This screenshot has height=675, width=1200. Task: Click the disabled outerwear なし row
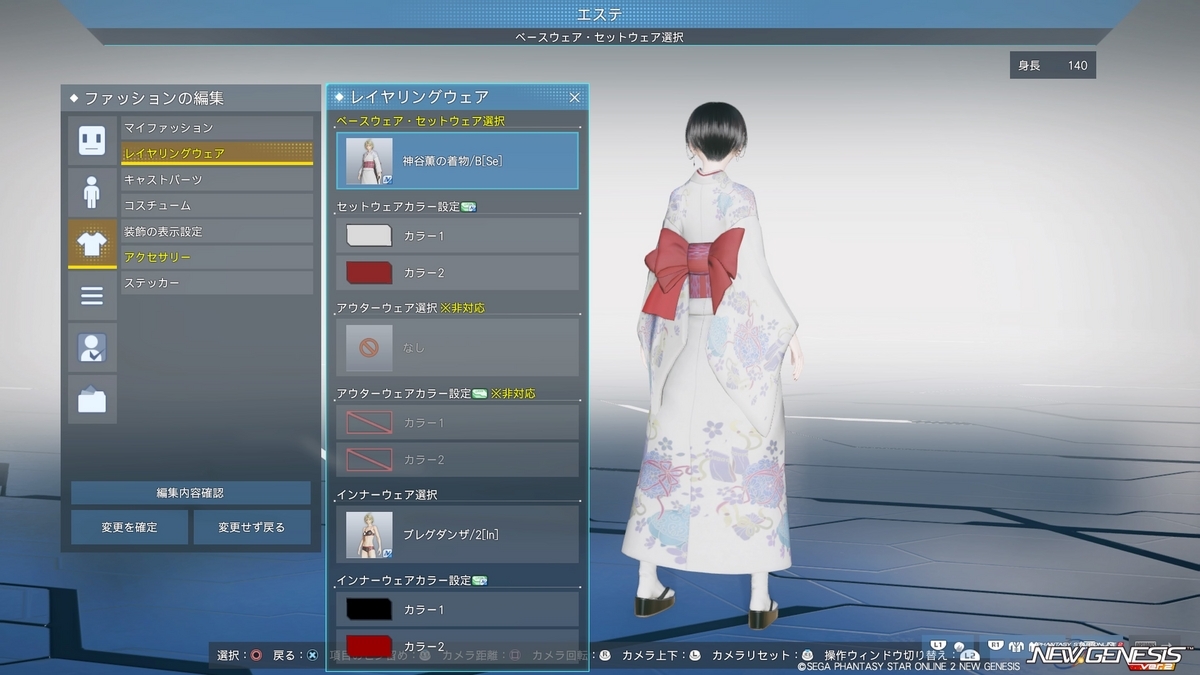458,347
